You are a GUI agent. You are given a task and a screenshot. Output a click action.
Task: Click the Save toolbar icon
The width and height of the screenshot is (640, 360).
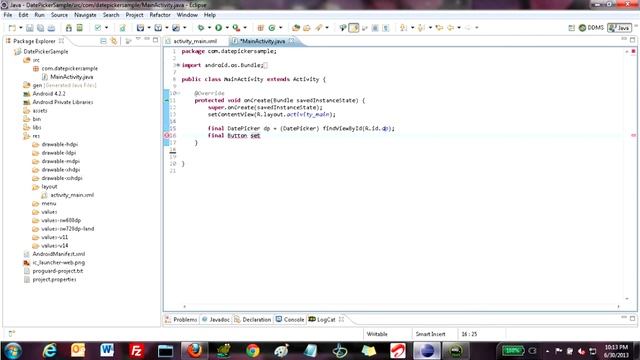30,28
